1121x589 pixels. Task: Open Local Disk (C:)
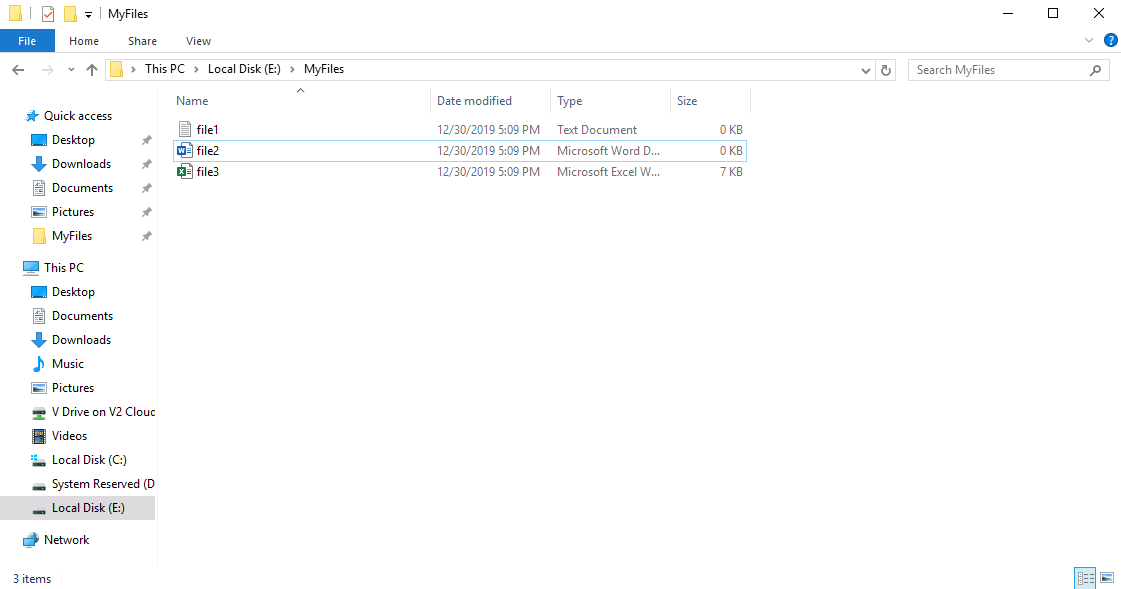click(89, 460)
